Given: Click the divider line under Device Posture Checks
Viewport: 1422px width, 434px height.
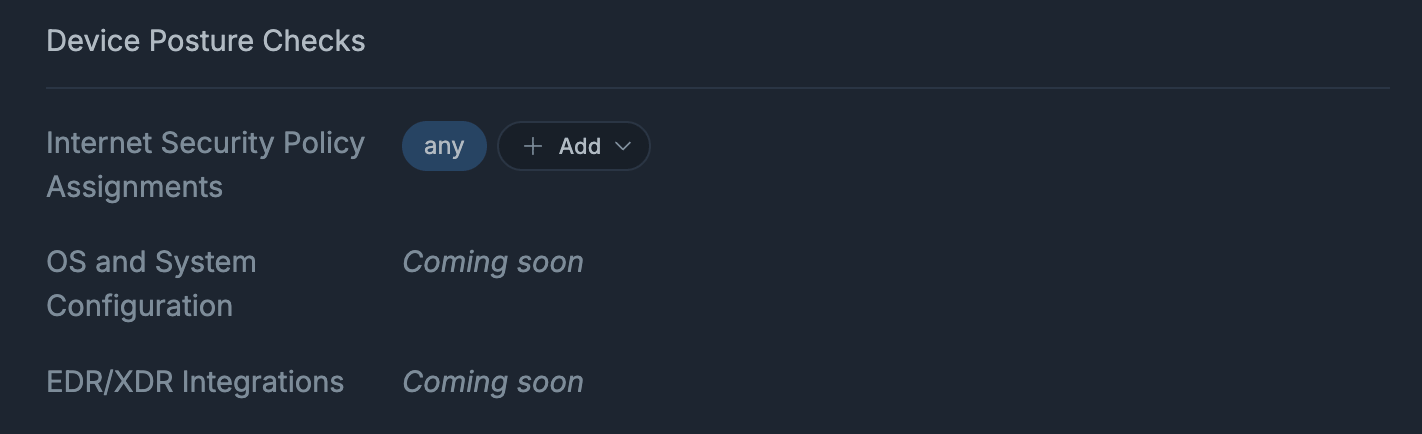Looking at the screenshot, I should pyautogui.click(x=717, y=88).
